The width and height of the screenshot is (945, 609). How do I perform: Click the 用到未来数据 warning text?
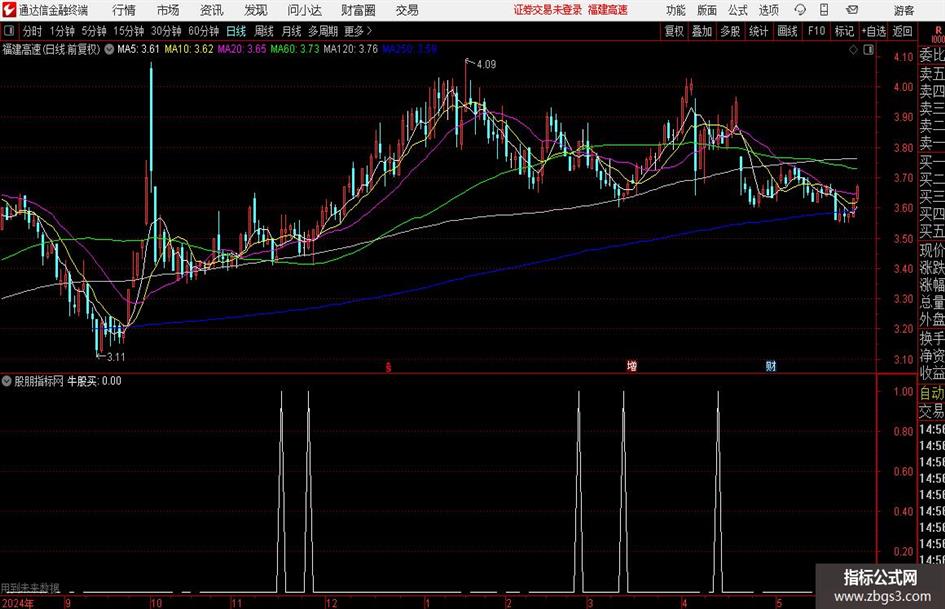click(x=30, y=587)
